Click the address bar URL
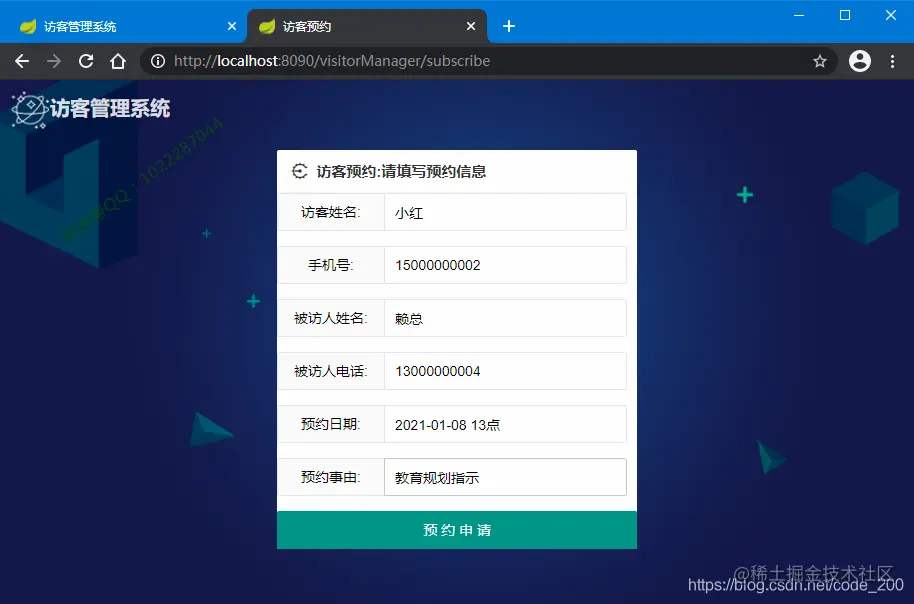Image resolution: width=914 pixels, height=604 pixels. 330,61
